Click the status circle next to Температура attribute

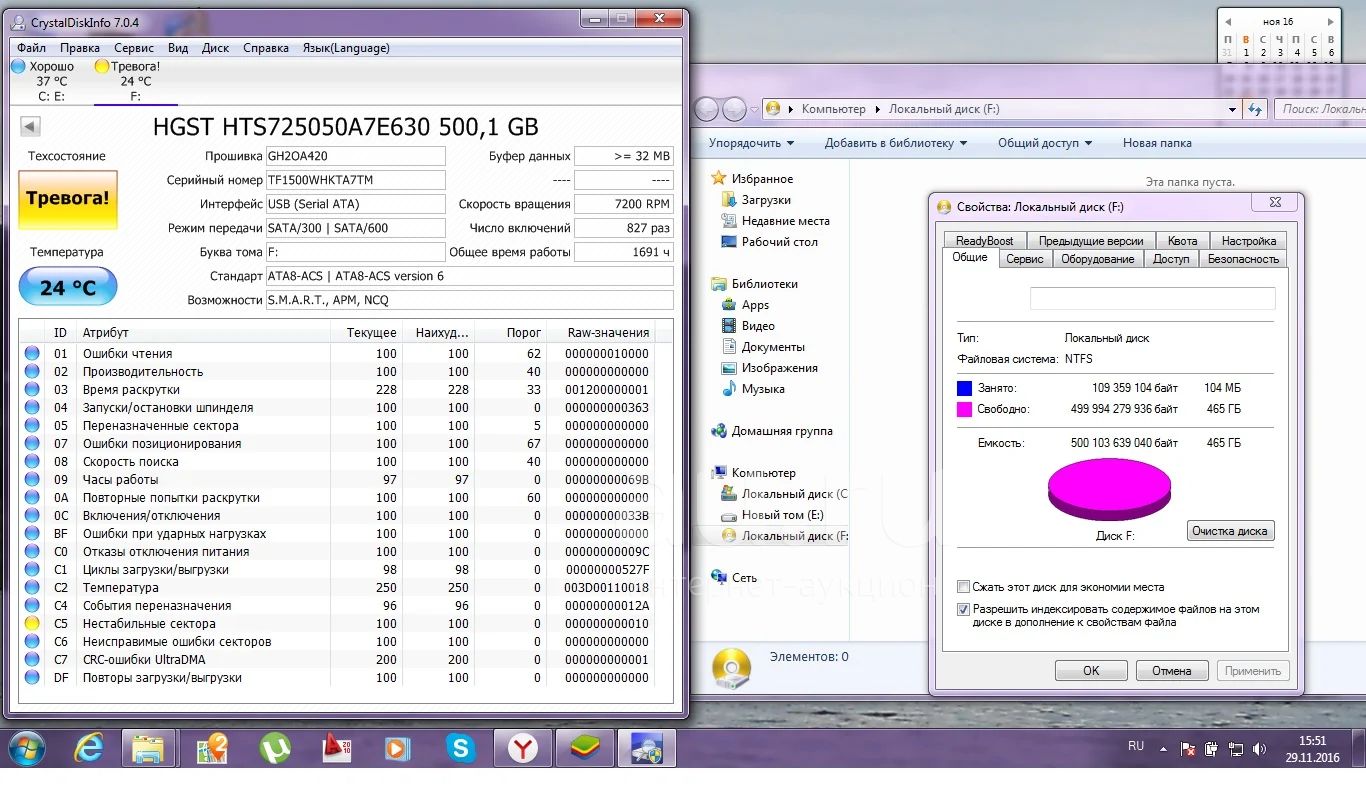click(x=32, y=588)
